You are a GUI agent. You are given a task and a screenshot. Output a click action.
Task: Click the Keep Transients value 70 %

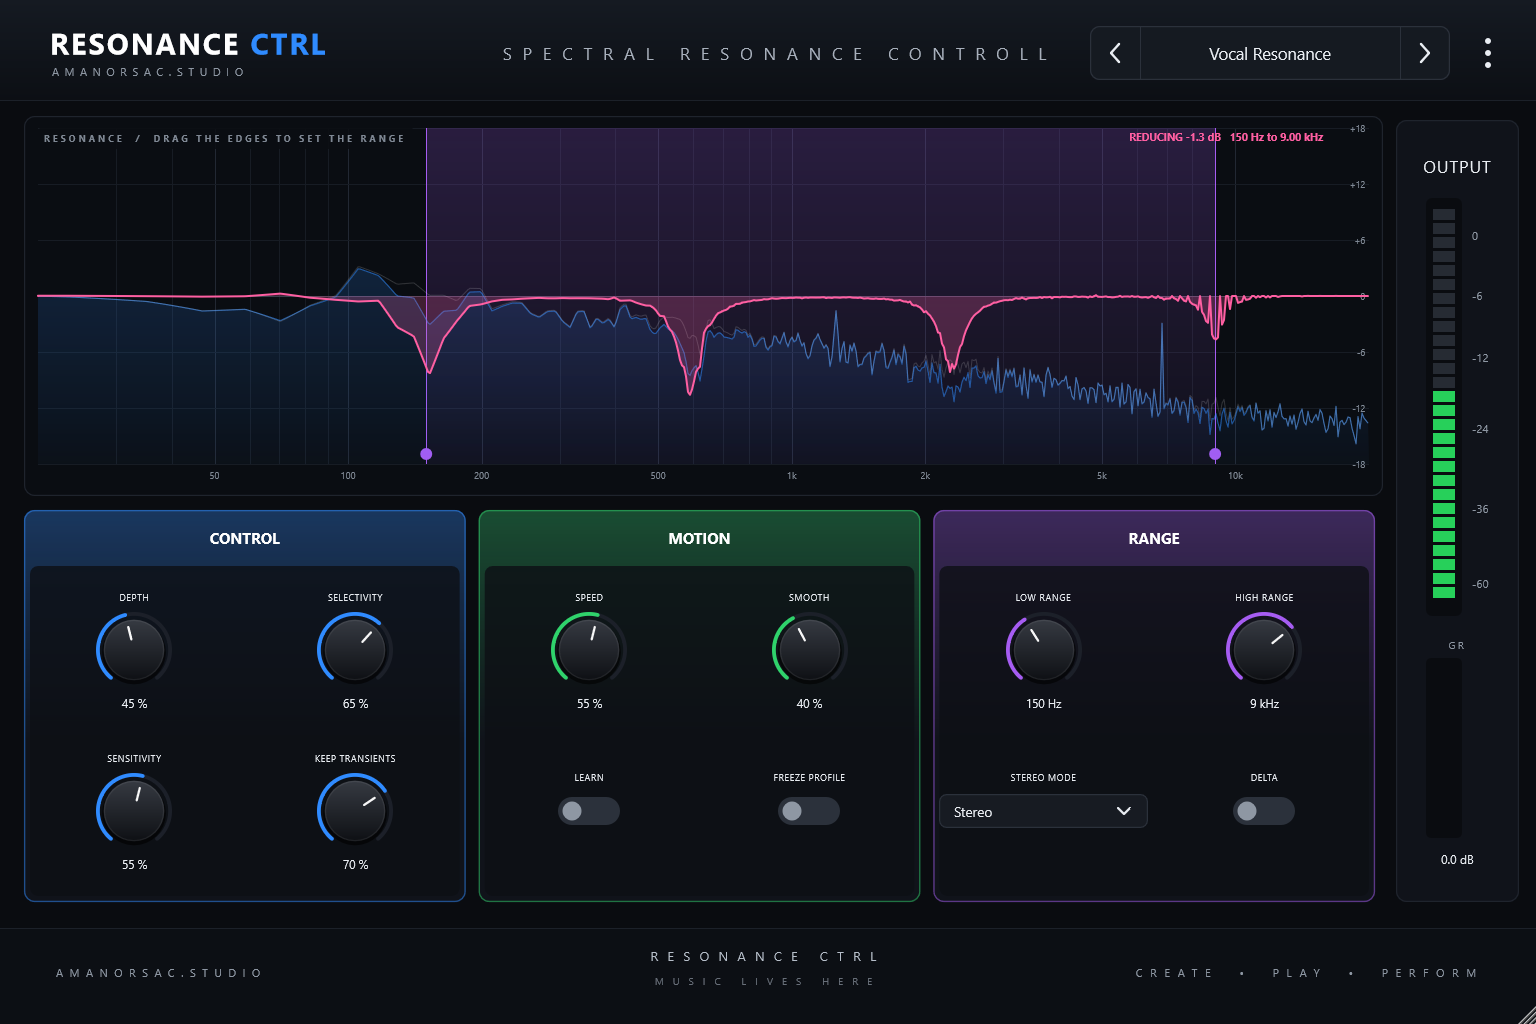(x=355, y=865)
